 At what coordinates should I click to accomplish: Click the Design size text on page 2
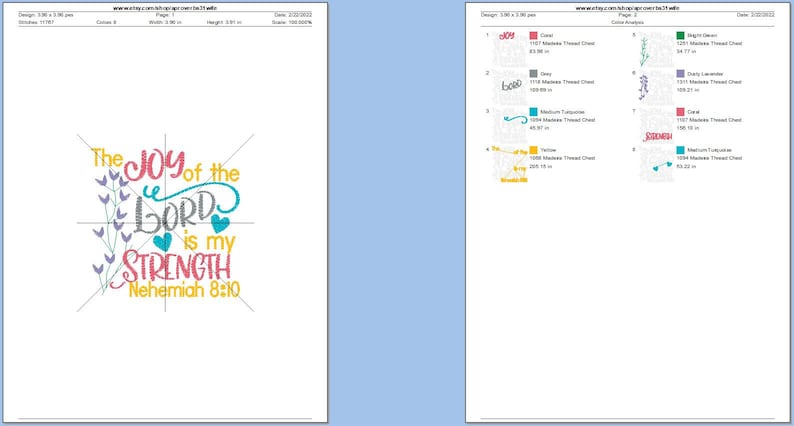[508, 15]
